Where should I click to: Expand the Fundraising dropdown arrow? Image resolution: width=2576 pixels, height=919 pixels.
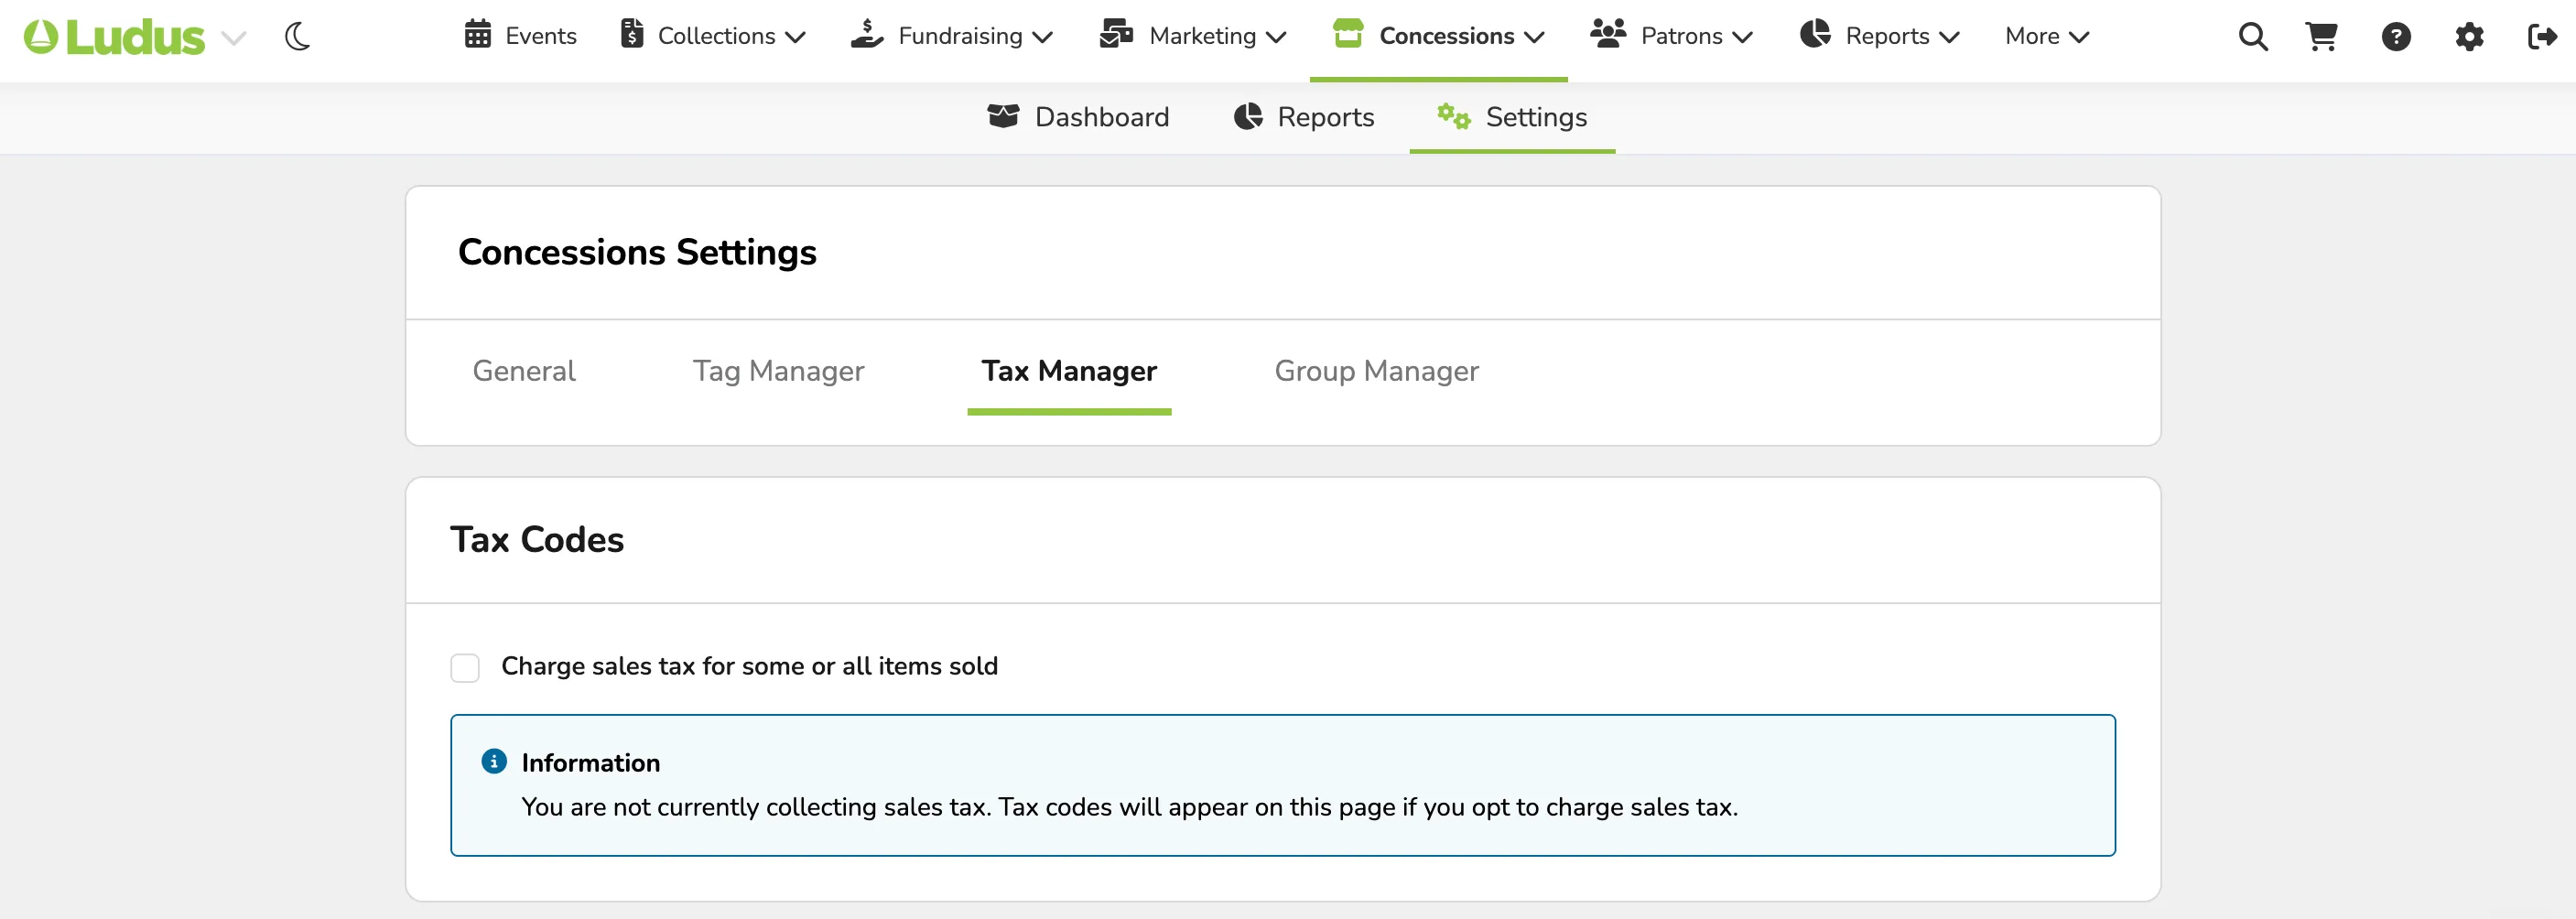tap(1043, 38)
